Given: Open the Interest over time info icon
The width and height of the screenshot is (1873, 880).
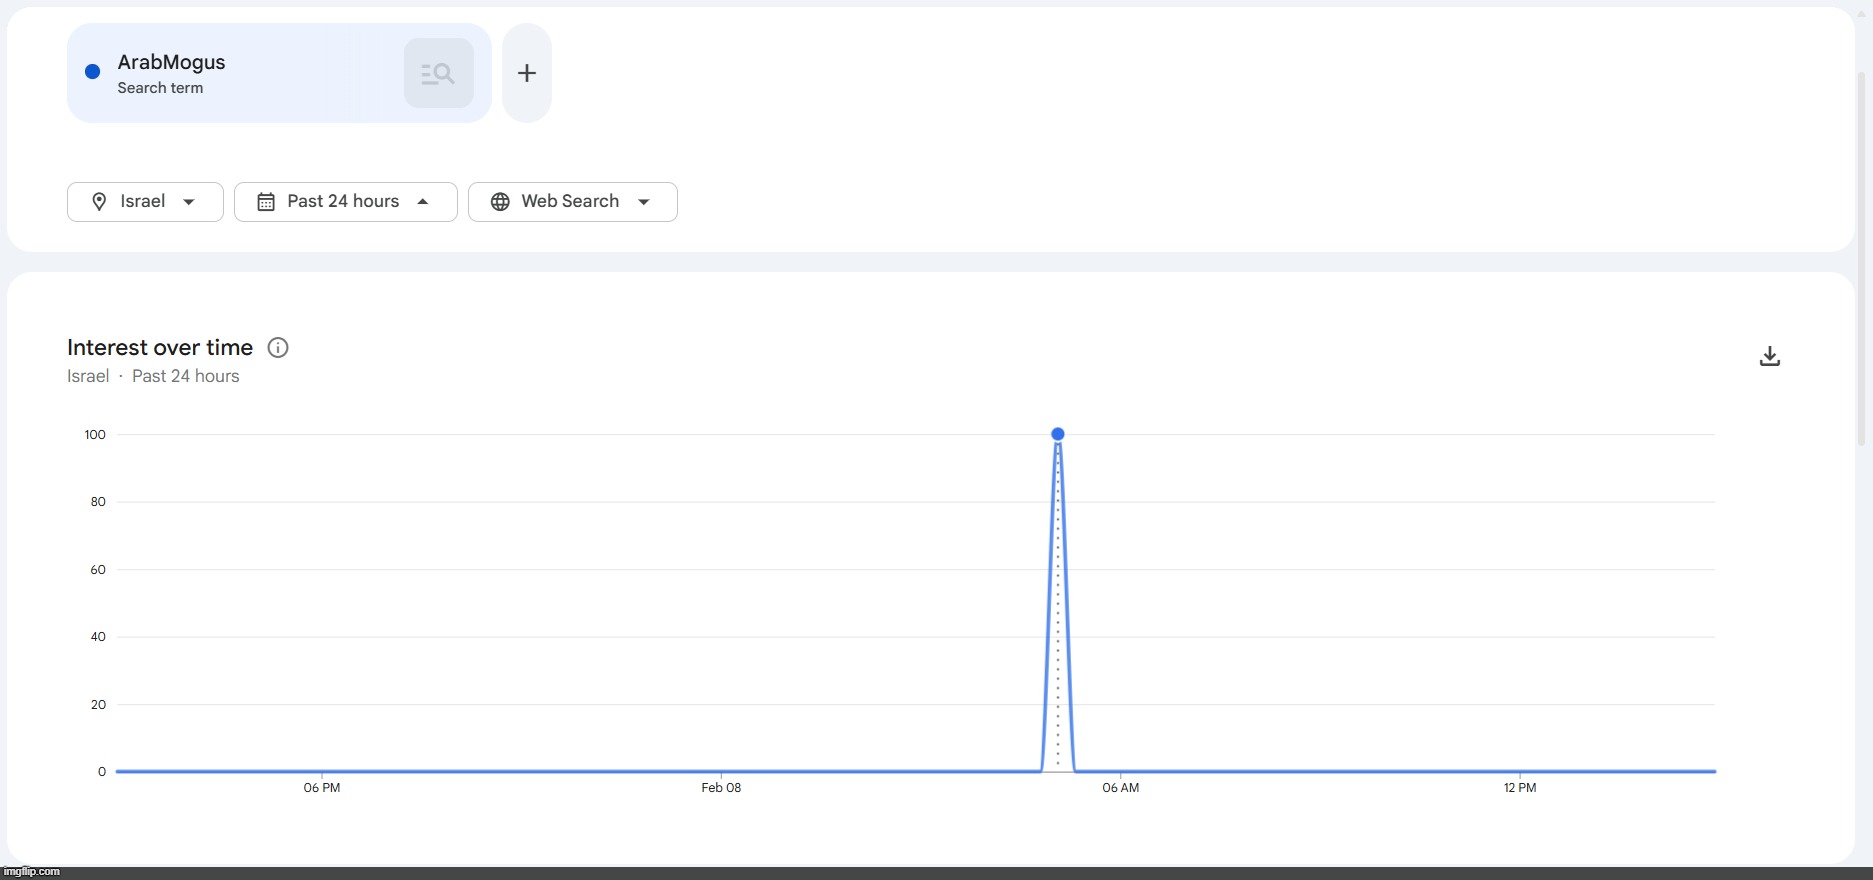Looking at the screenshot, I should [x=278, y=348].
